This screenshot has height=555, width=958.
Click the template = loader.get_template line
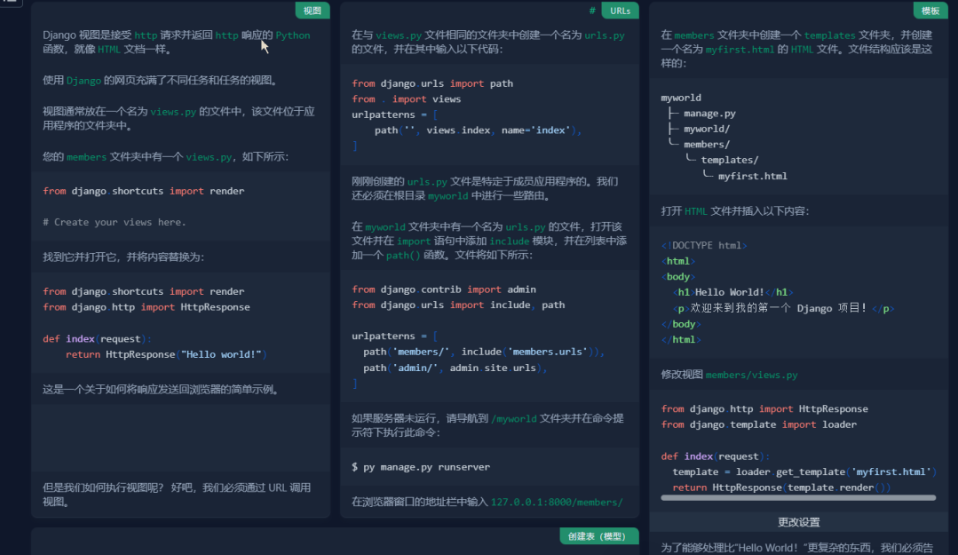[804, 472]
